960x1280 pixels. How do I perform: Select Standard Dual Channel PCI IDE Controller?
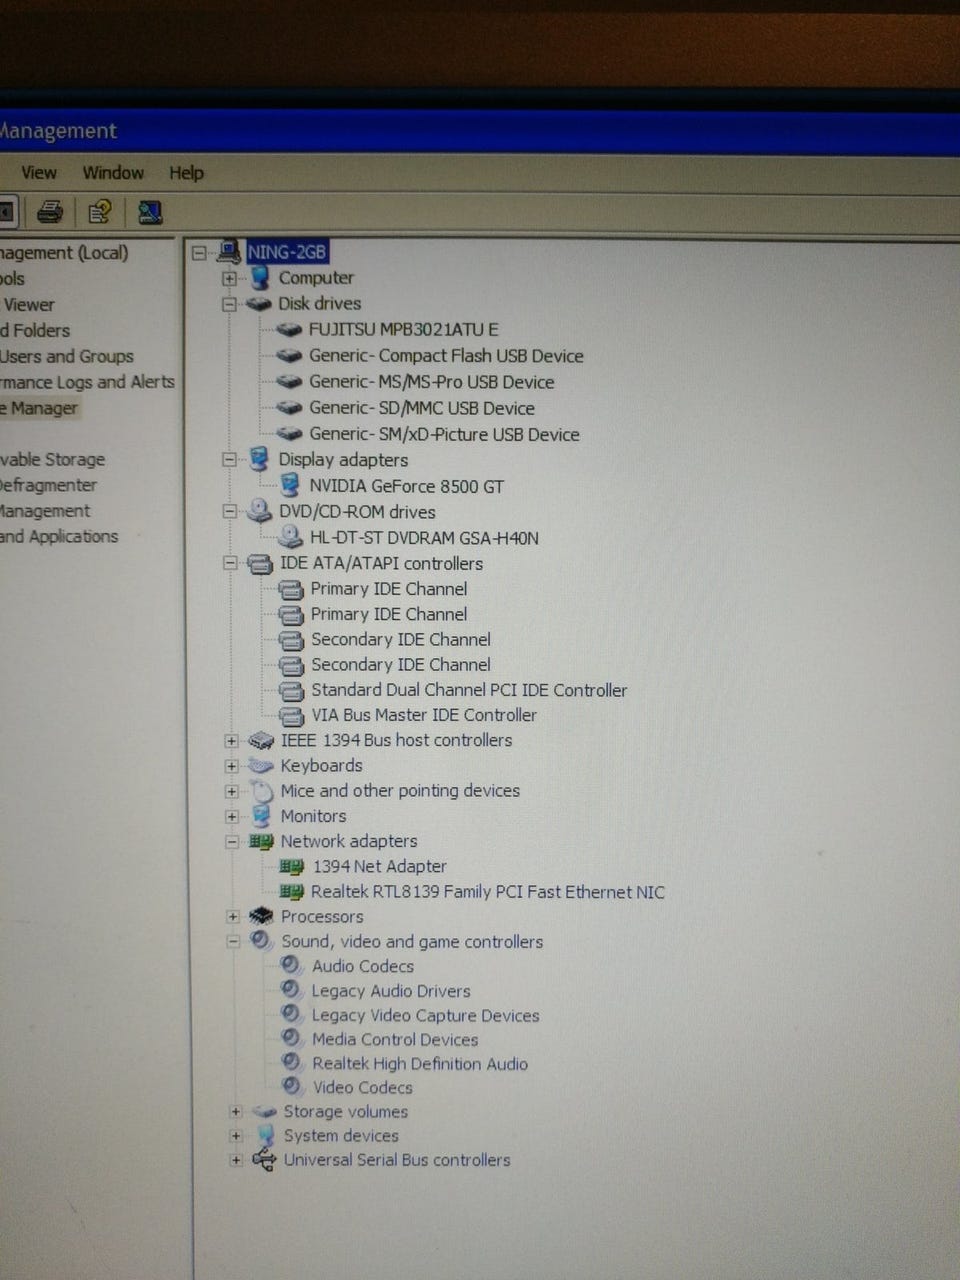[469, 690]
